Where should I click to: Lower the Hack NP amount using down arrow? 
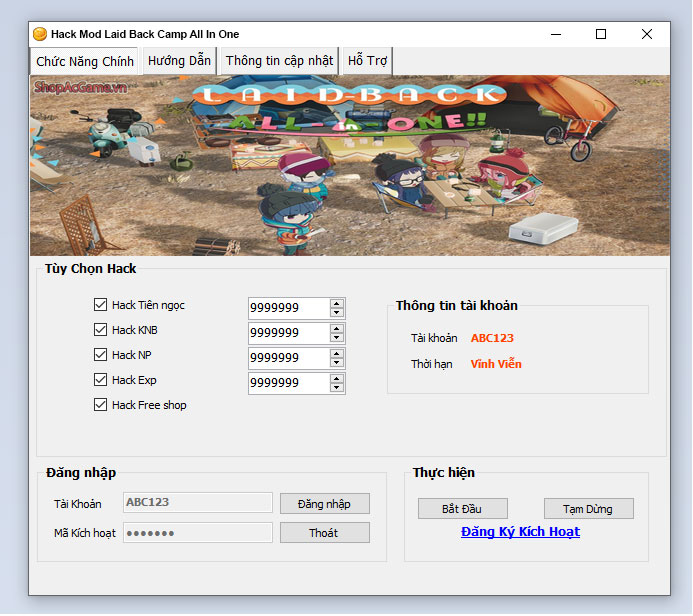click(337, 363)
